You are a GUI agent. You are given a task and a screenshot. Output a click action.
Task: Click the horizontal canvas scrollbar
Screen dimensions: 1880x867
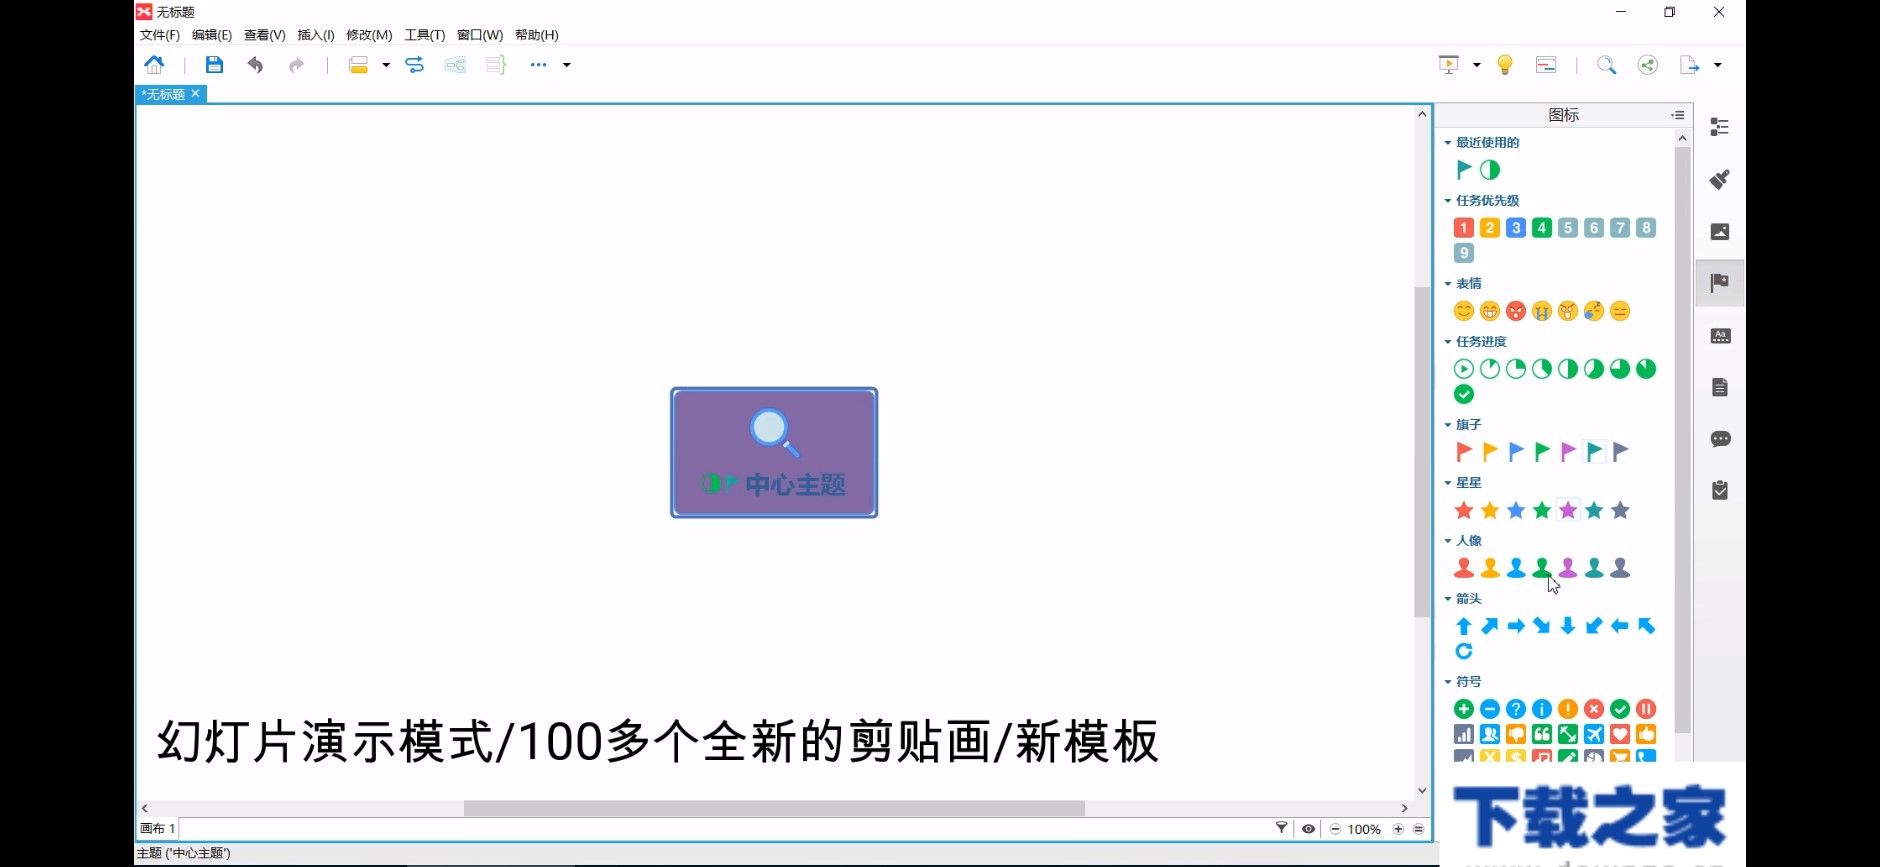tap(774, 808)
